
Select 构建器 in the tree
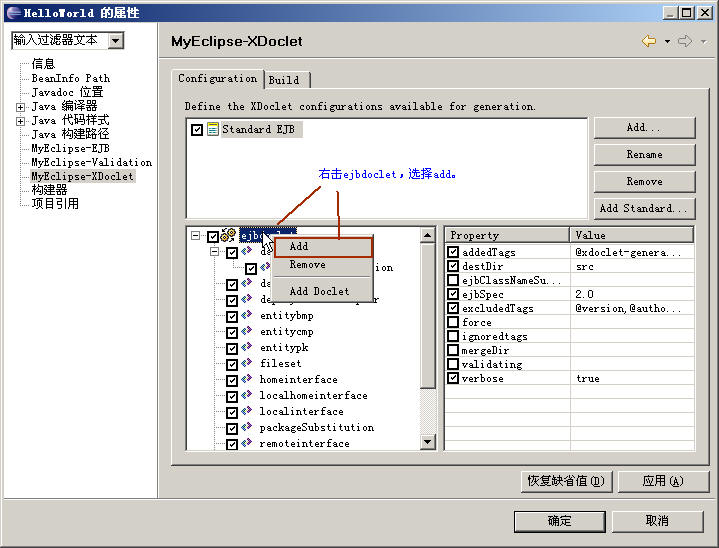[49, 190]
